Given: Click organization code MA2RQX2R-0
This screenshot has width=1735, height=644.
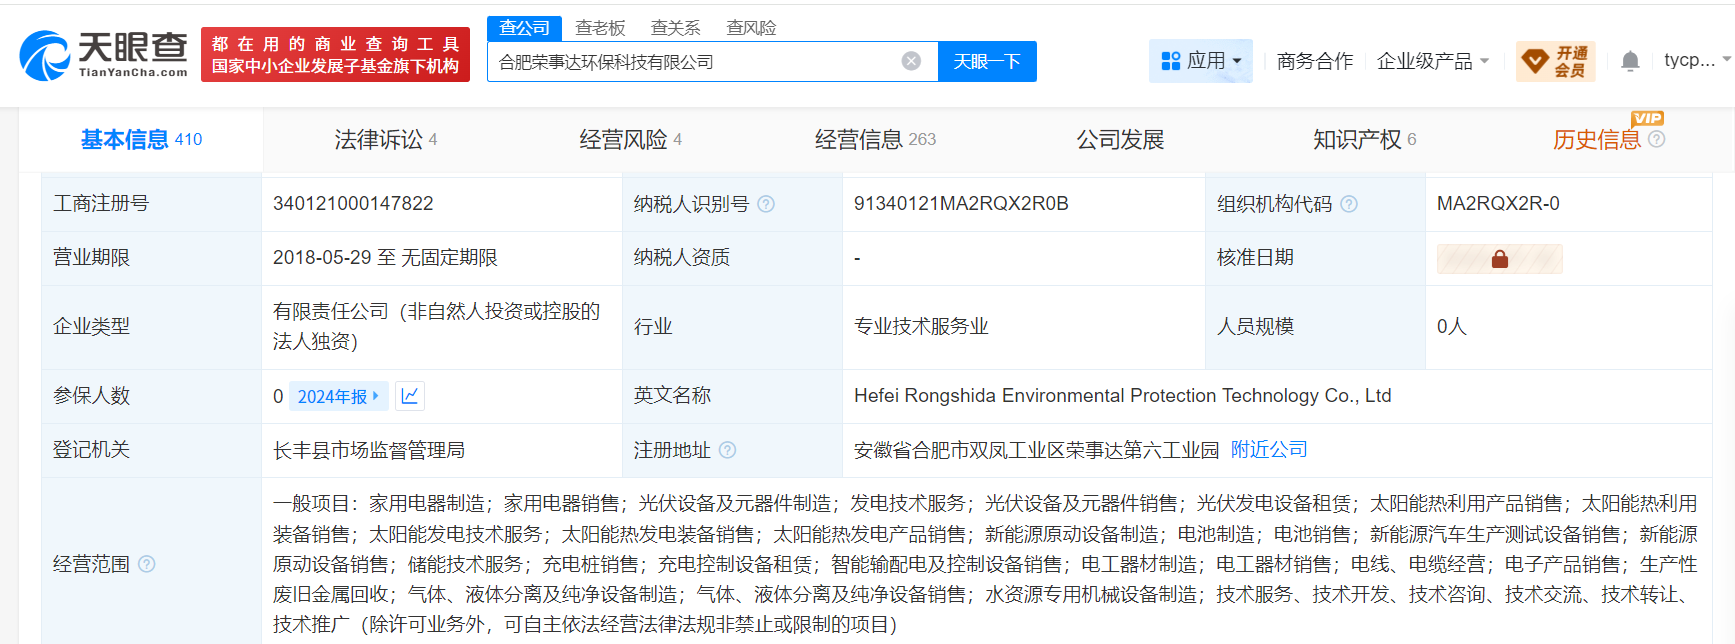Looking at the screenshot, I should pos(1498,204).
